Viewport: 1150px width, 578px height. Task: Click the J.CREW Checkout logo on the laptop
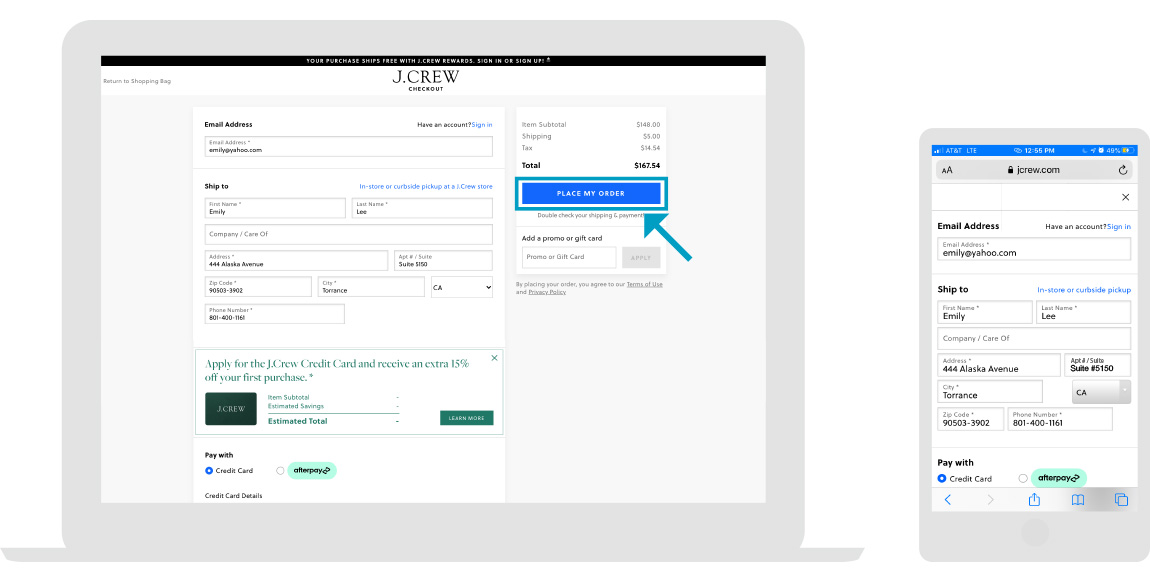[x=425, y=80]
